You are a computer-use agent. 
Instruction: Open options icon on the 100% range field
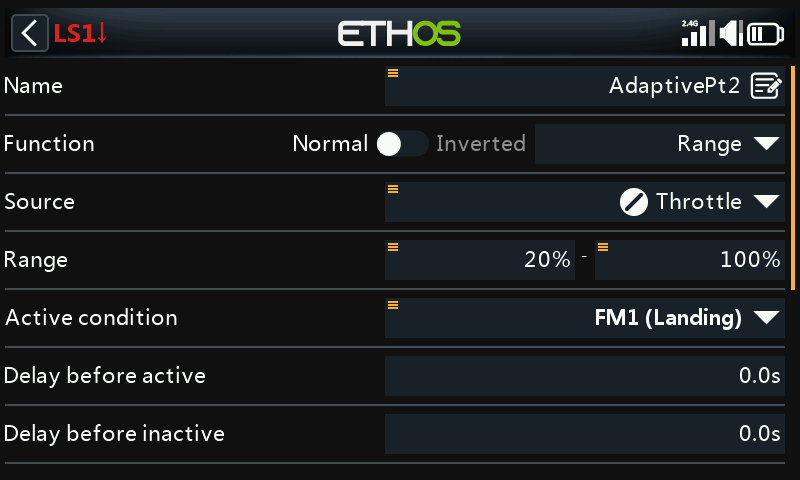[603, 247]
